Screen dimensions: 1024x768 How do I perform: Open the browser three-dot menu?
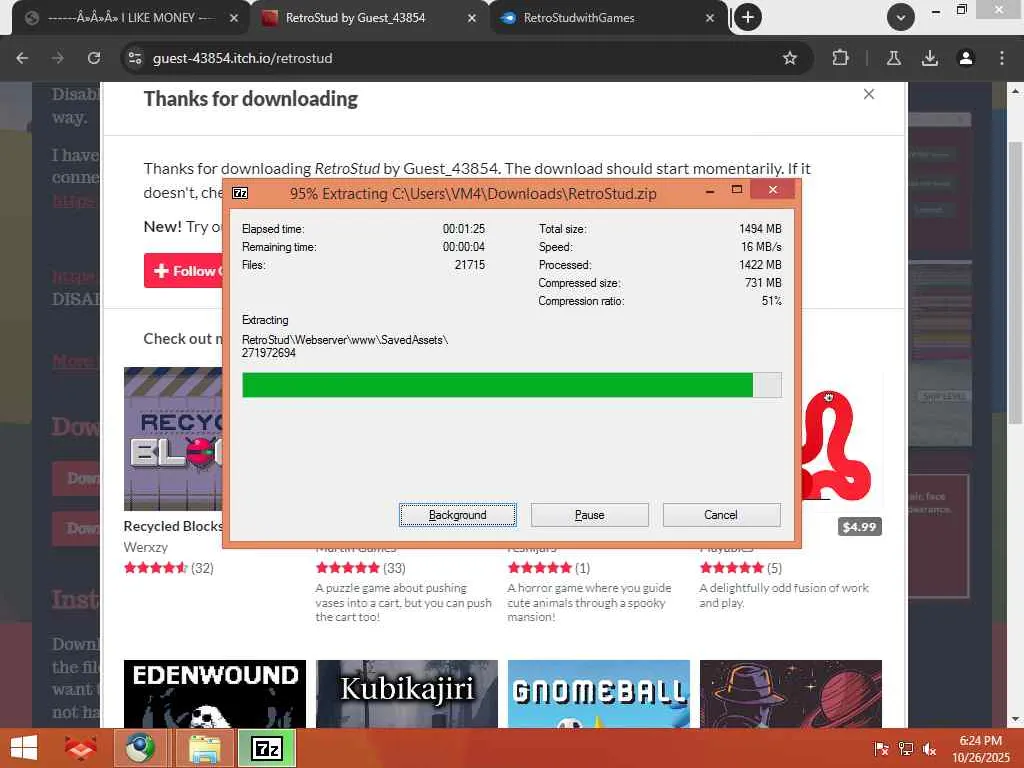(1001, 58)
